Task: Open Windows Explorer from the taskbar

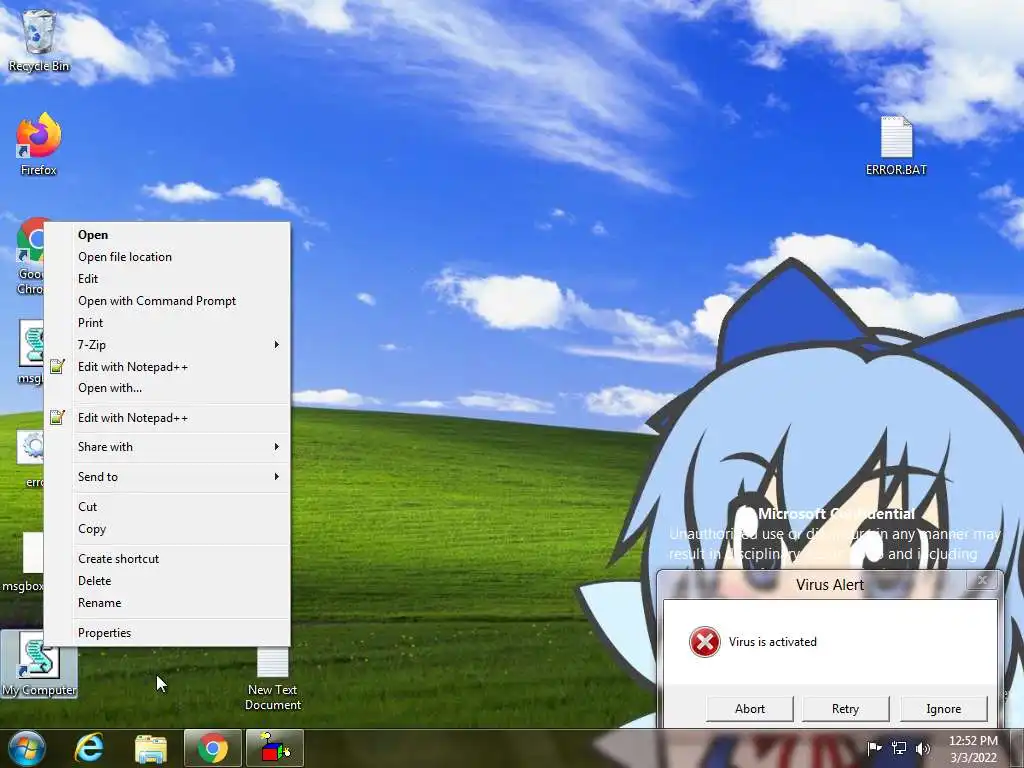Action: [x=151, y=748]
